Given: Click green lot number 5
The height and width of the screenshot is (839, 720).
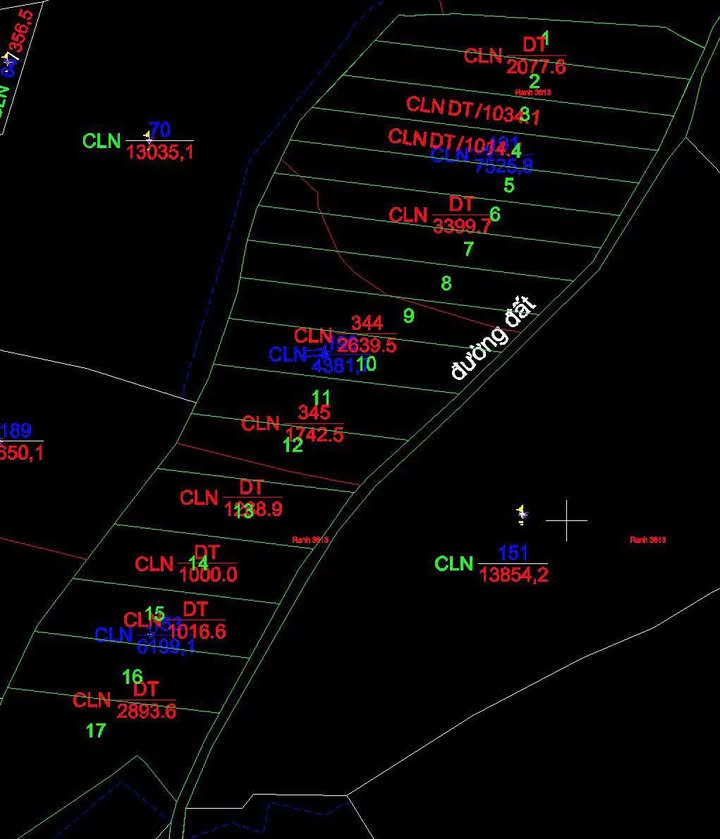Looking at the screenshot, I should [x=509, y=185].
